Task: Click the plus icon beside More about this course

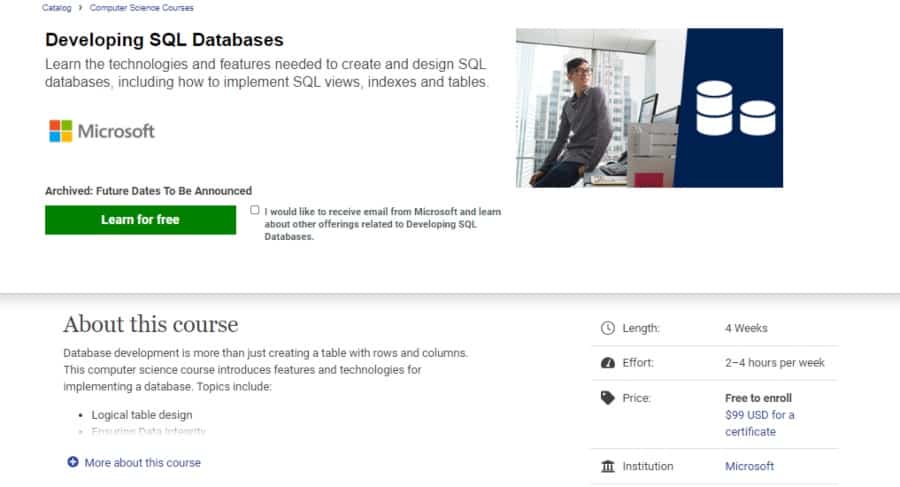Action: [73, 462]
